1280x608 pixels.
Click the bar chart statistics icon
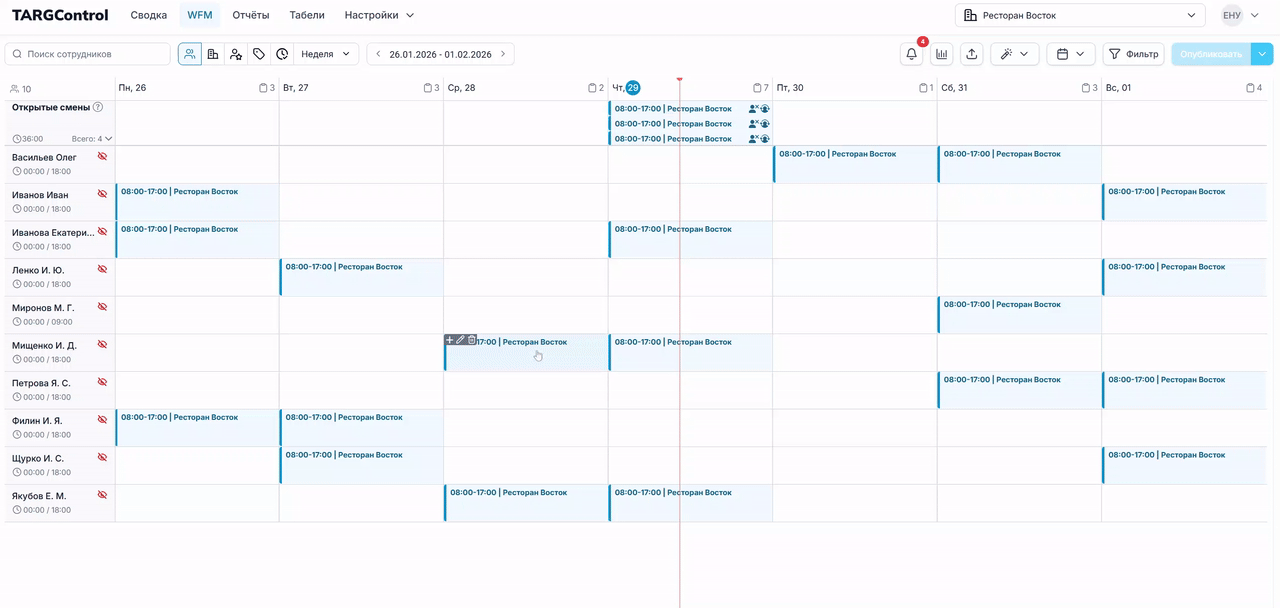(941, 54)
